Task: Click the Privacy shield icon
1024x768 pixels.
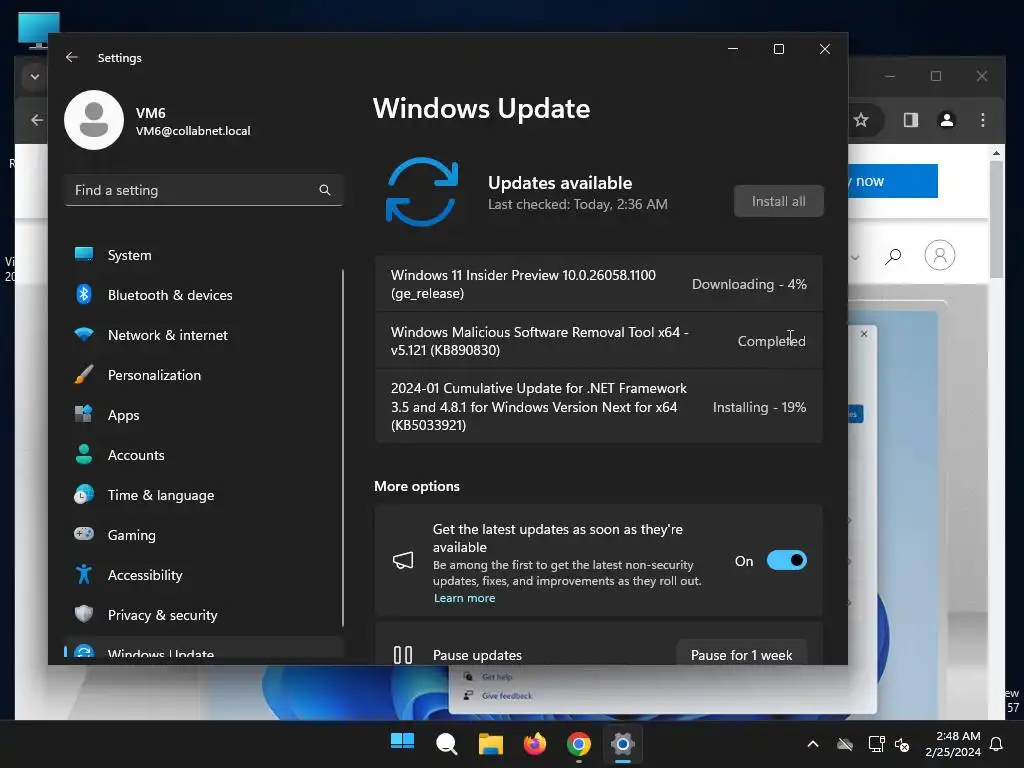Action: [x=84, y=614]
